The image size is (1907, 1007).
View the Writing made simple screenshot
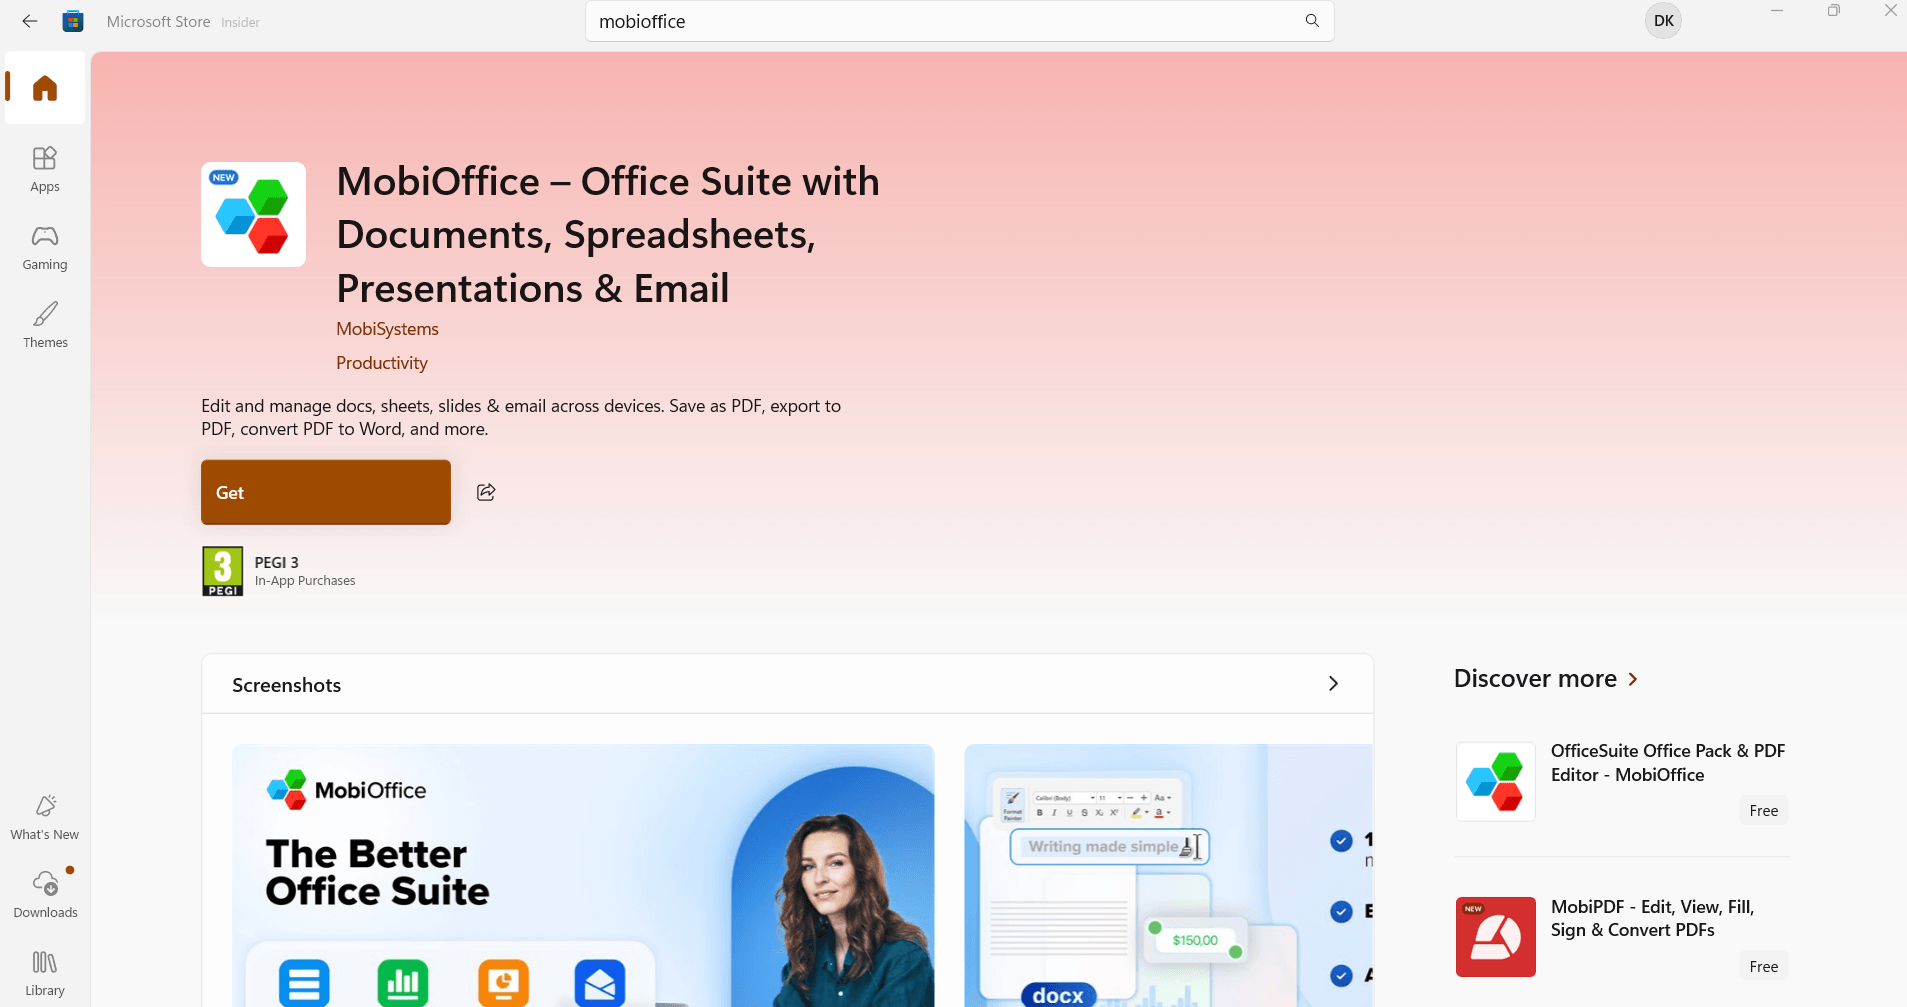(1169, 875)
